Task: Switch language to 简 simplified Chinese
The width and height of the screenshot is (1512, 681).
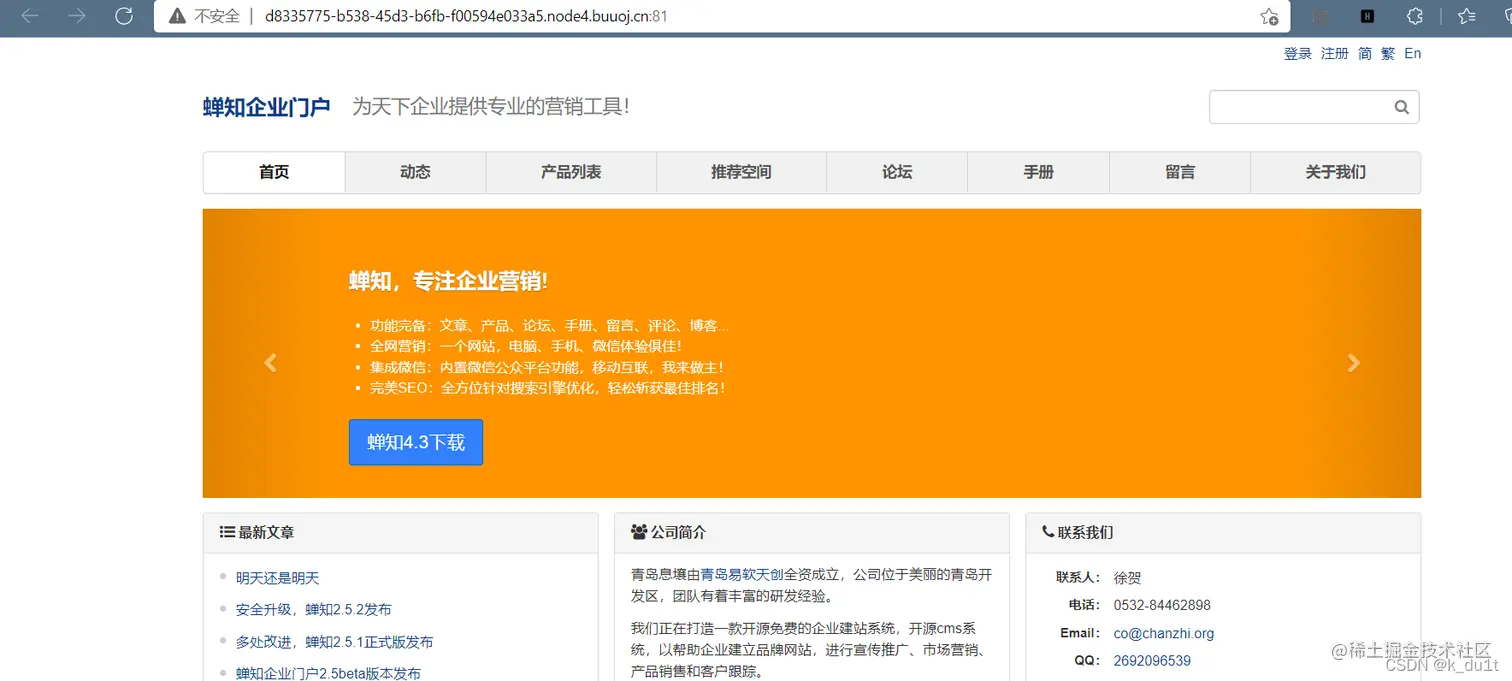Action: pyautogui.click(x=1365, y=54)
